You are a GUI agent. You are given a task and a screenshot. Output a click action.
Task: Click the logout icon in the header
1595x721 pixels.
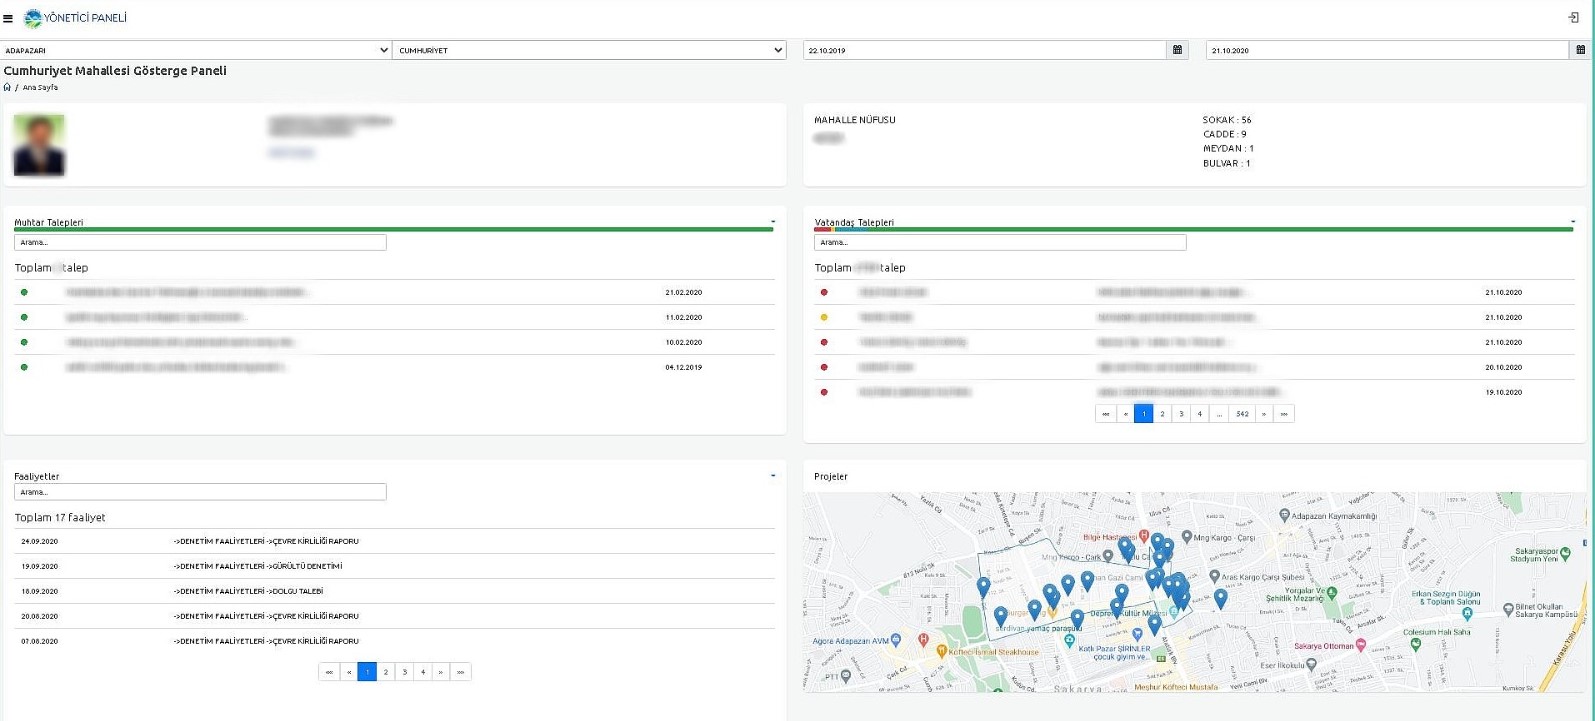pos(1574,18)
